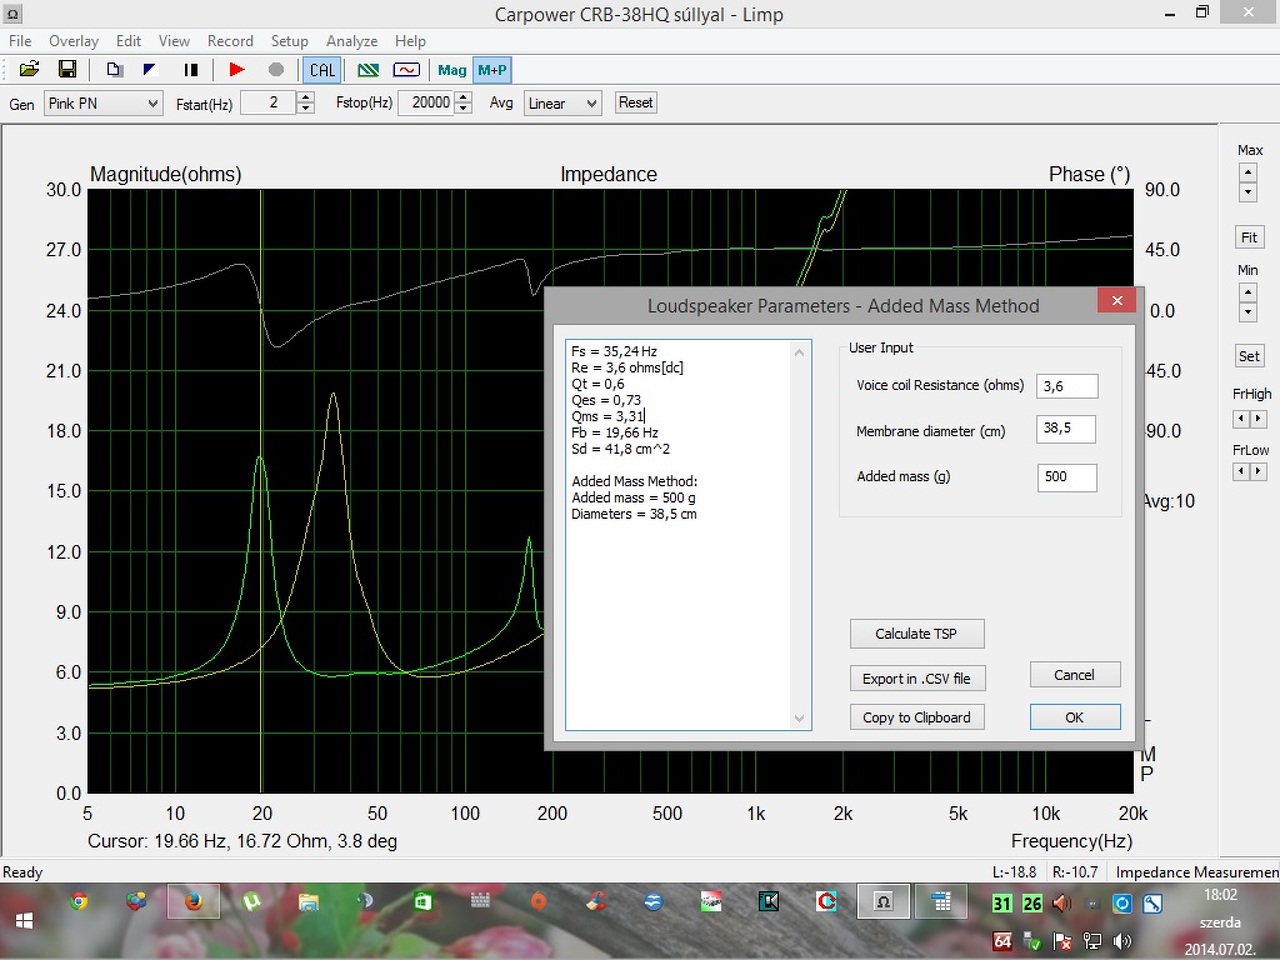Open the Avg Linear dropdown
The height and width of the screenshot is (960, 1280).
[x=562, y=103]
